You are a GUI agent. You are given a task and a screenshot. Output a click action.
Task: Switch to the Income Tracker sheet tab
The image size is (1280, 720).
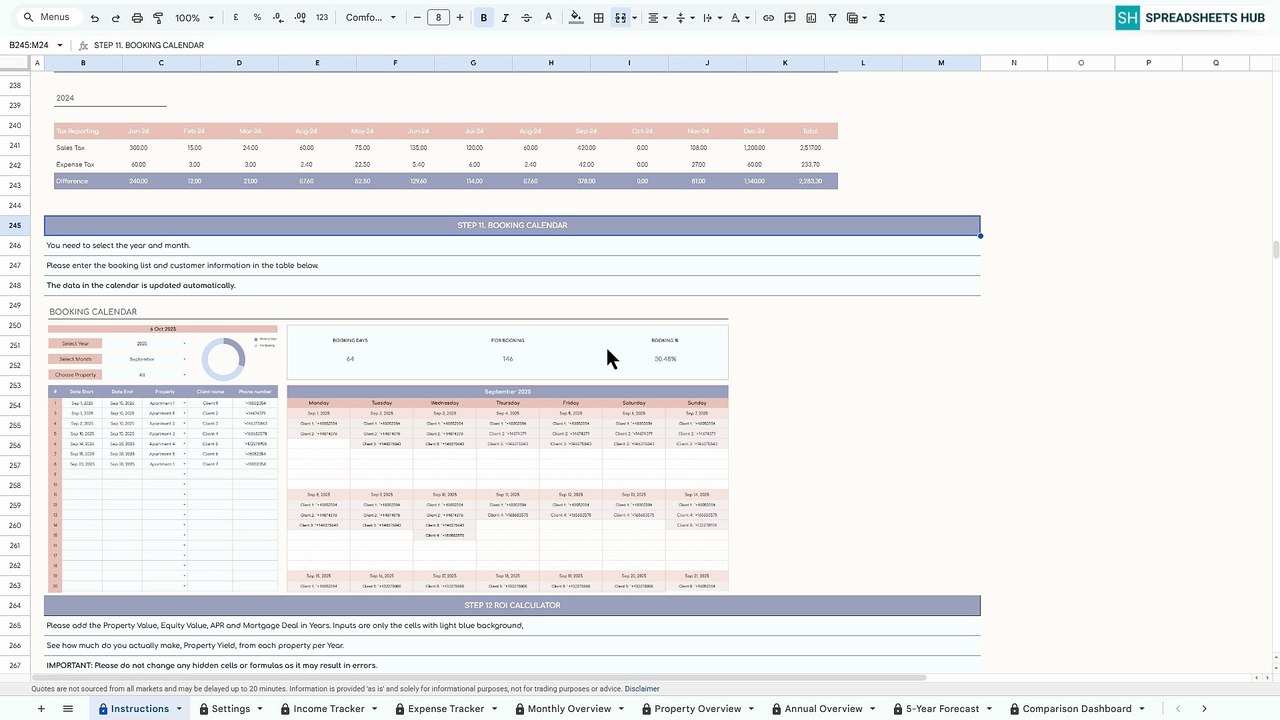329,709
